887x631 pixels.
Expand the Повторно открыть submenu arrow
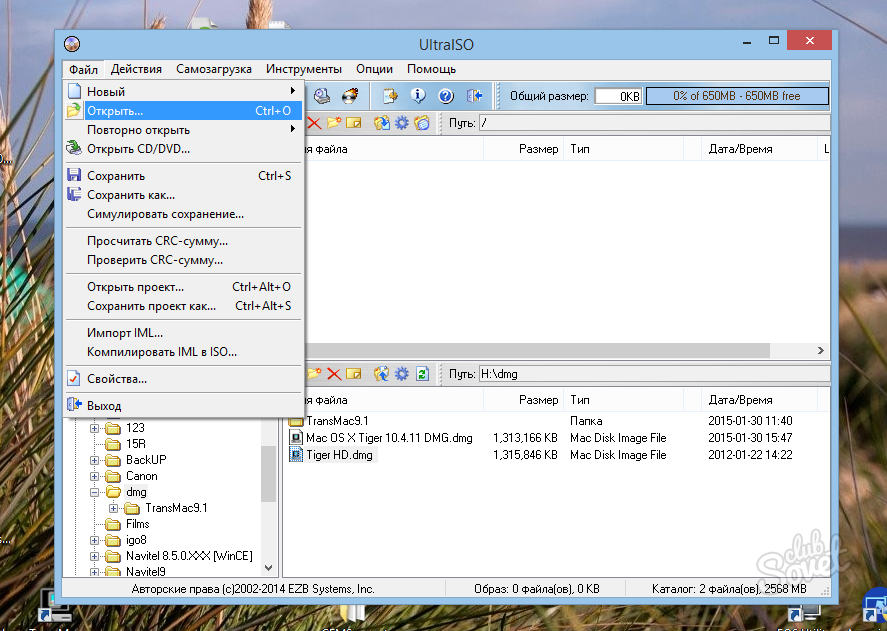click(292, 129)
